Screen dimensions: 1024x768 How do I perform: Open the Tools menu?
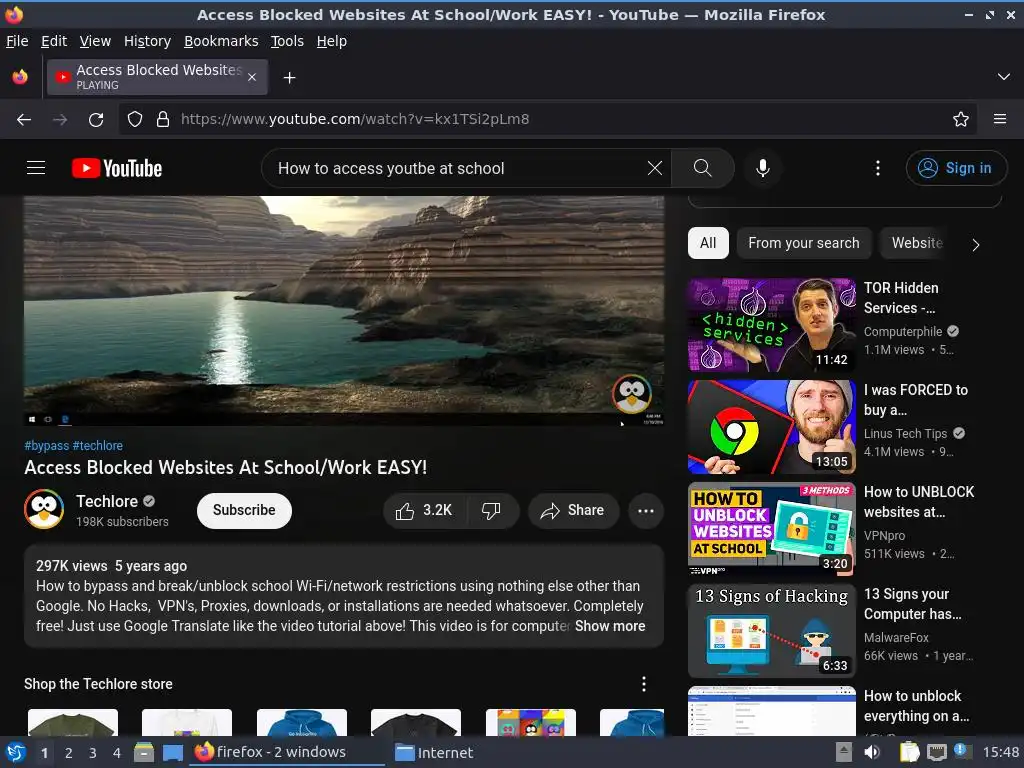[x=287, y=41]
